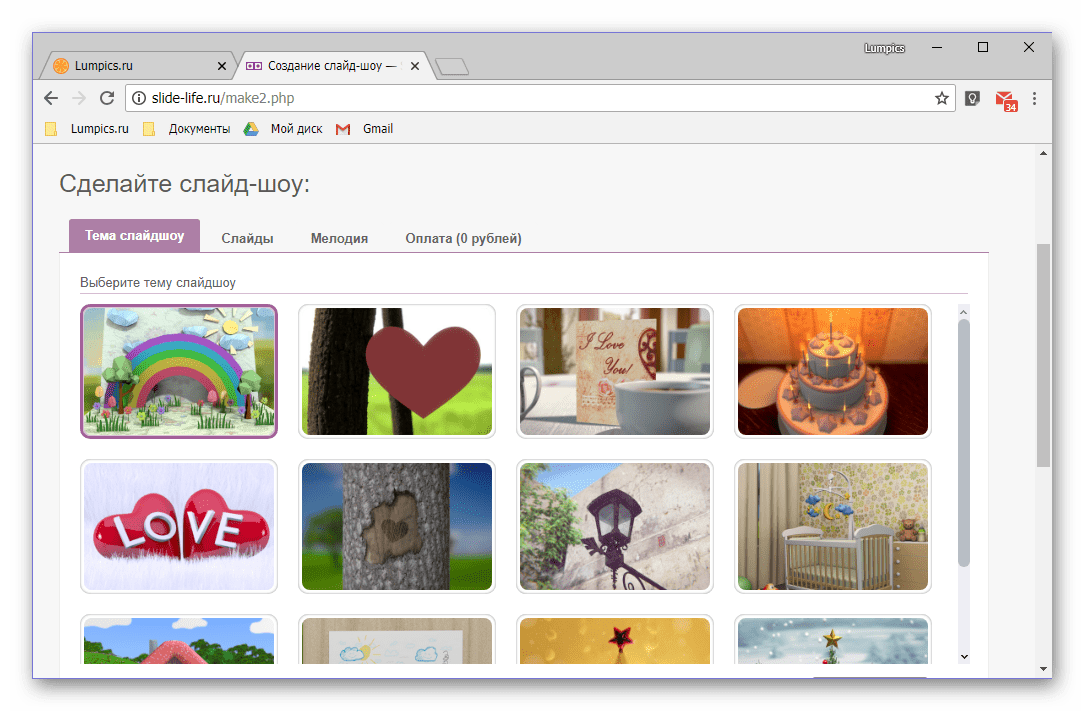Switch to the Lumpics.ru browser tab
Image resolution: width=1085 pixels, height=711 pixels.
tap(138, 66)
